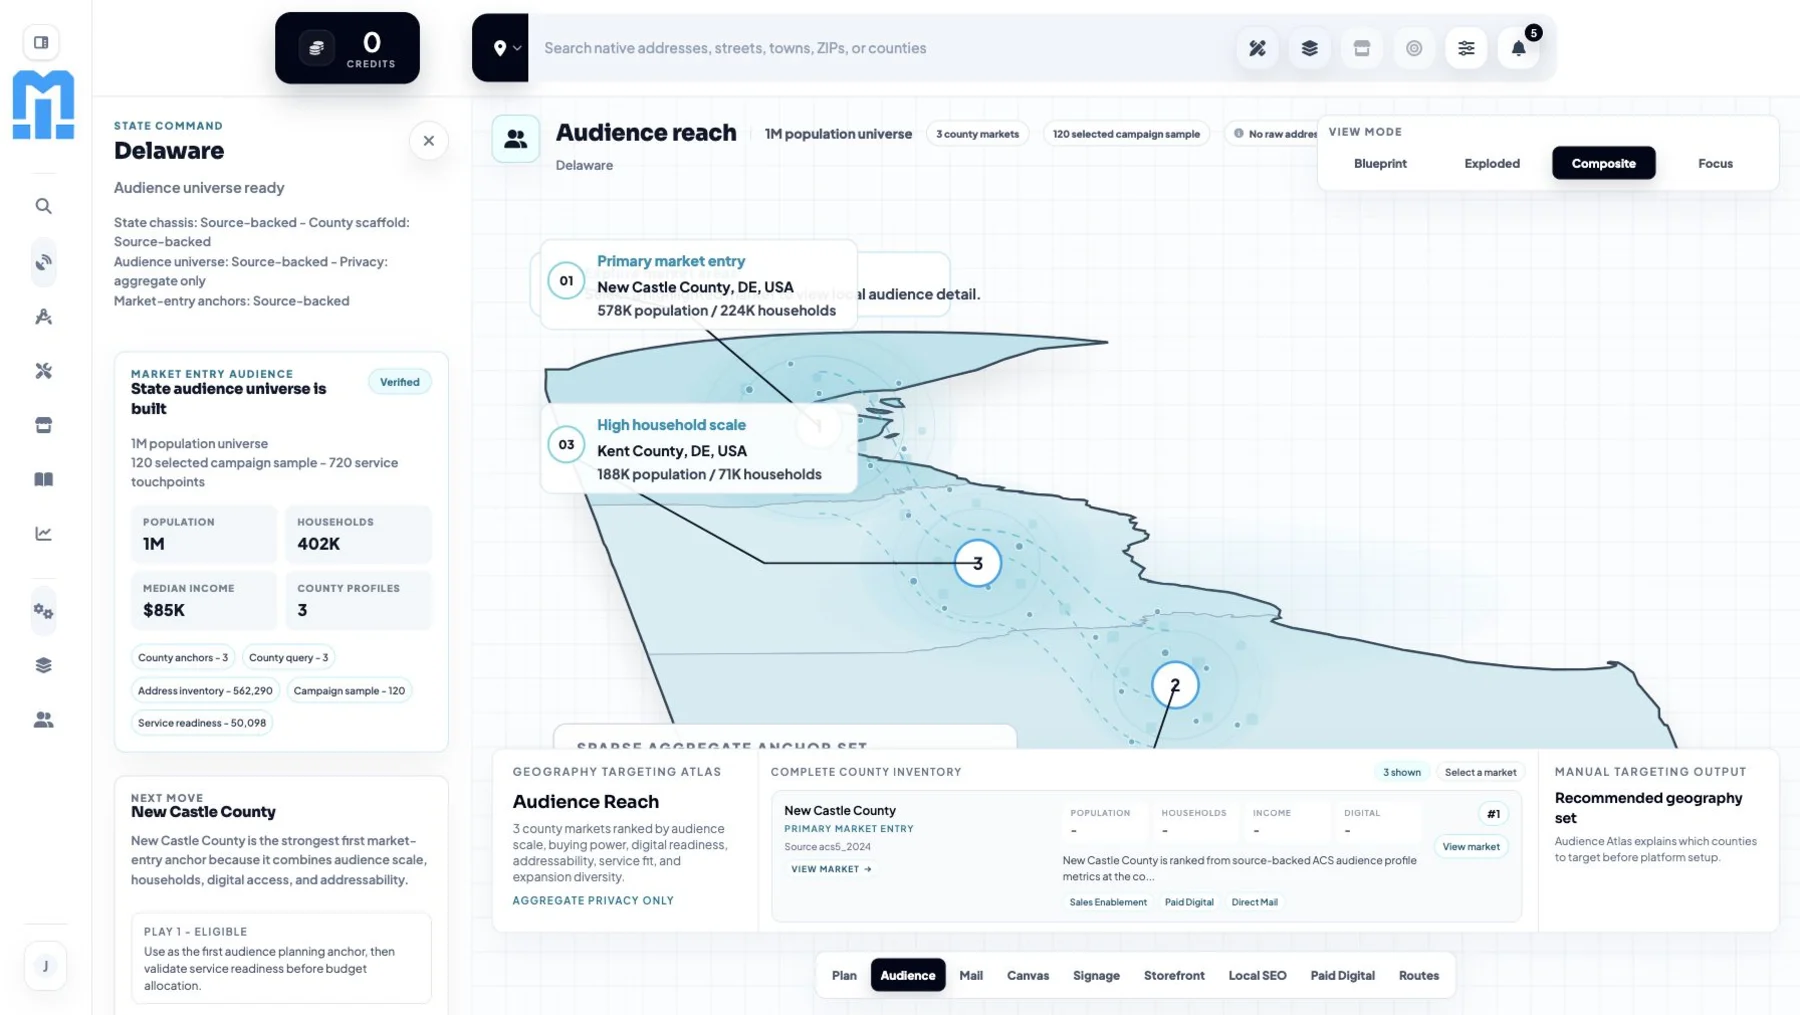Open notifications bell with 5 badge

tap(1518, 48)
